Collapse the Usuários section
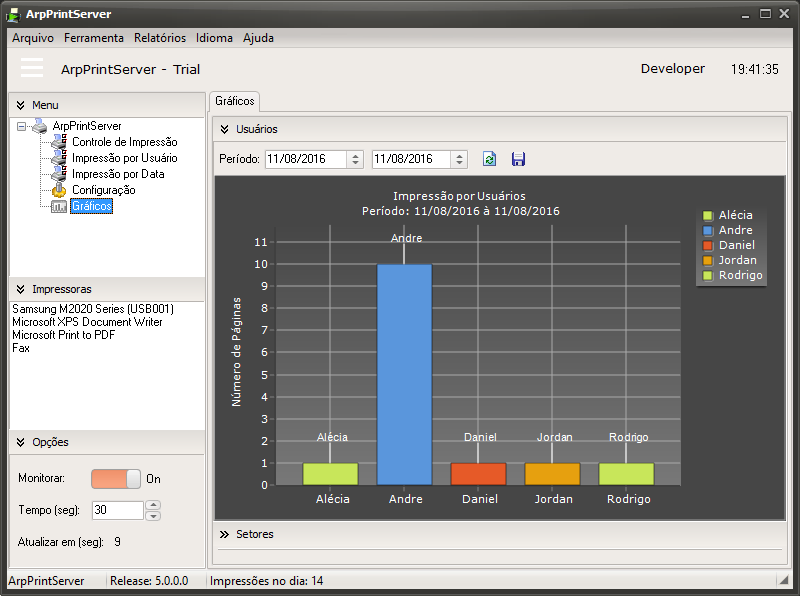 pos(224,129)
